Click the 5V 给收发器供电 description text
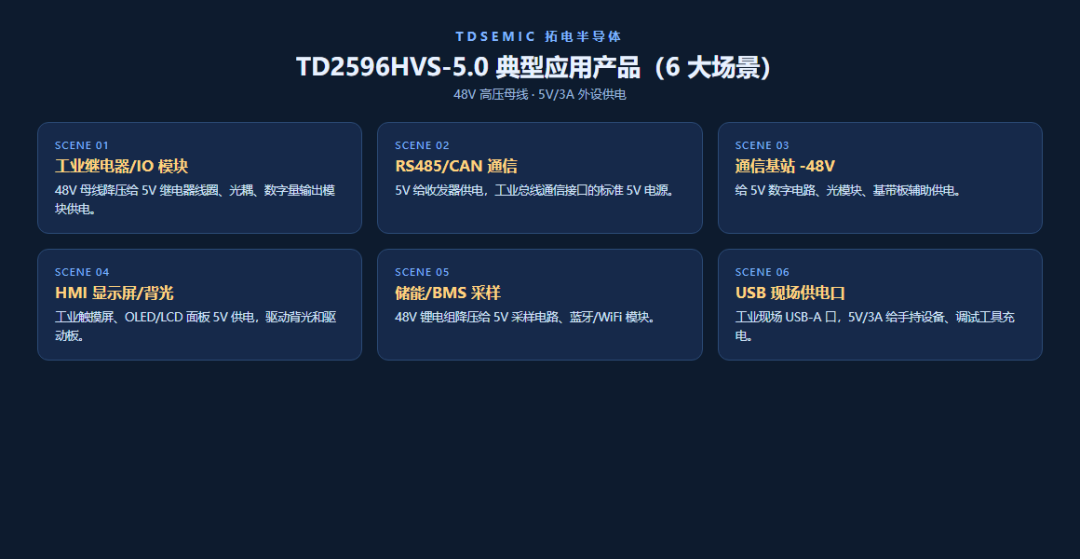 (535, 190)
